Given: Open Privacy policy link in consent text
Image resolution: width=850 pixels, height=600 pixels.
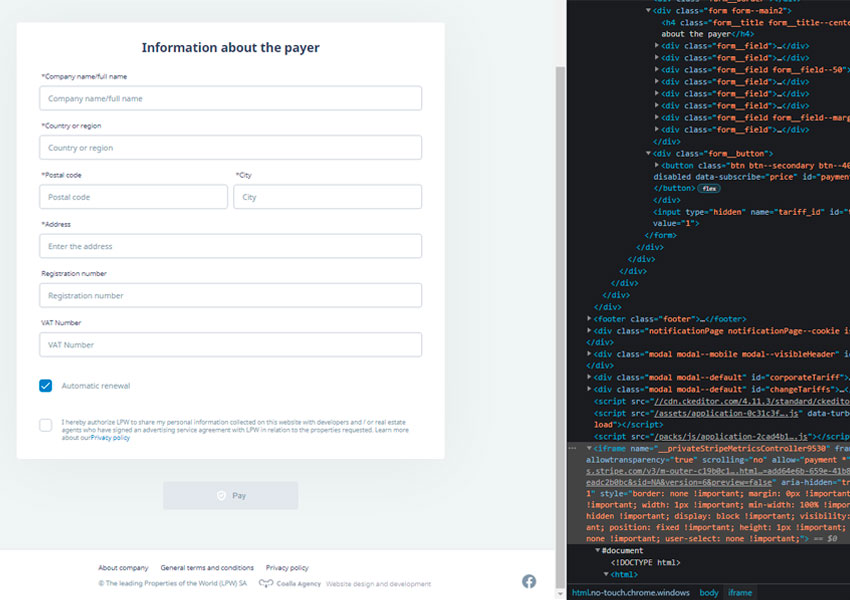Looking at the screenshot, I should 110,438.
